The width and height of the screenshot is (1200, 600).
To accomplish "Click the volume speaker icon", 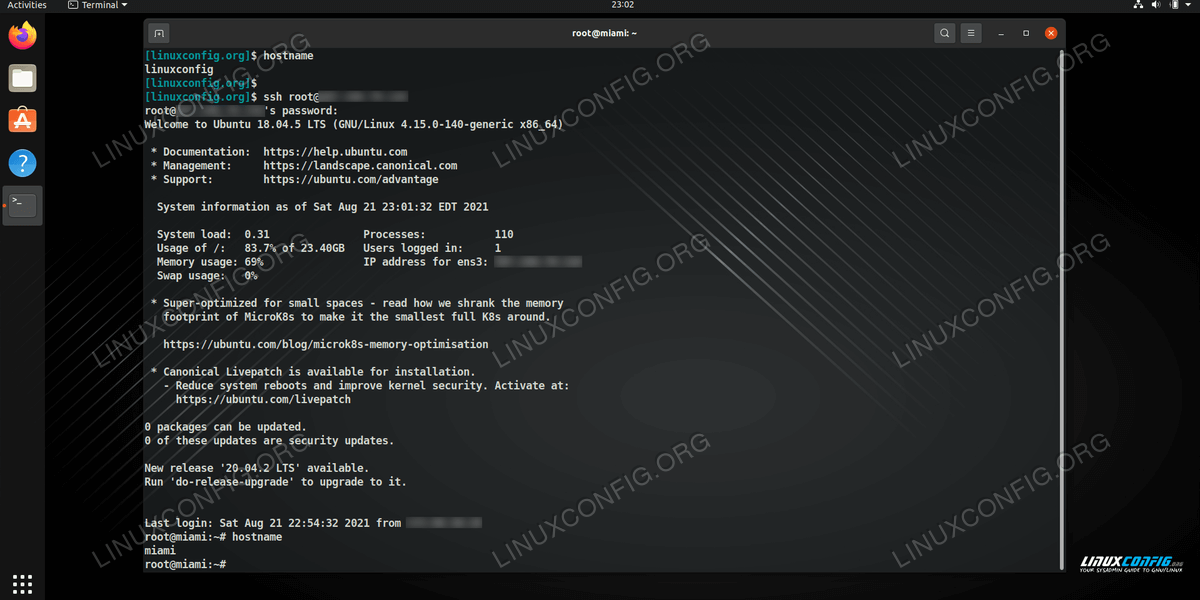I will [1156, 5].
